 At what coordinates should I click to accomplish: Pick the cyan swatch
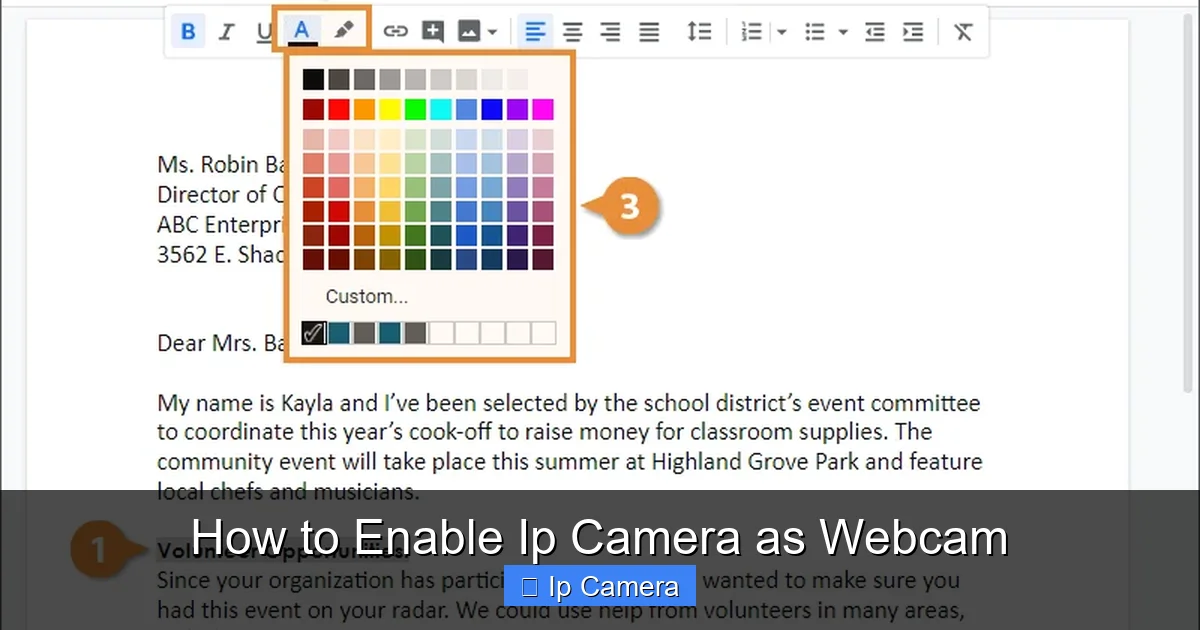441,109
